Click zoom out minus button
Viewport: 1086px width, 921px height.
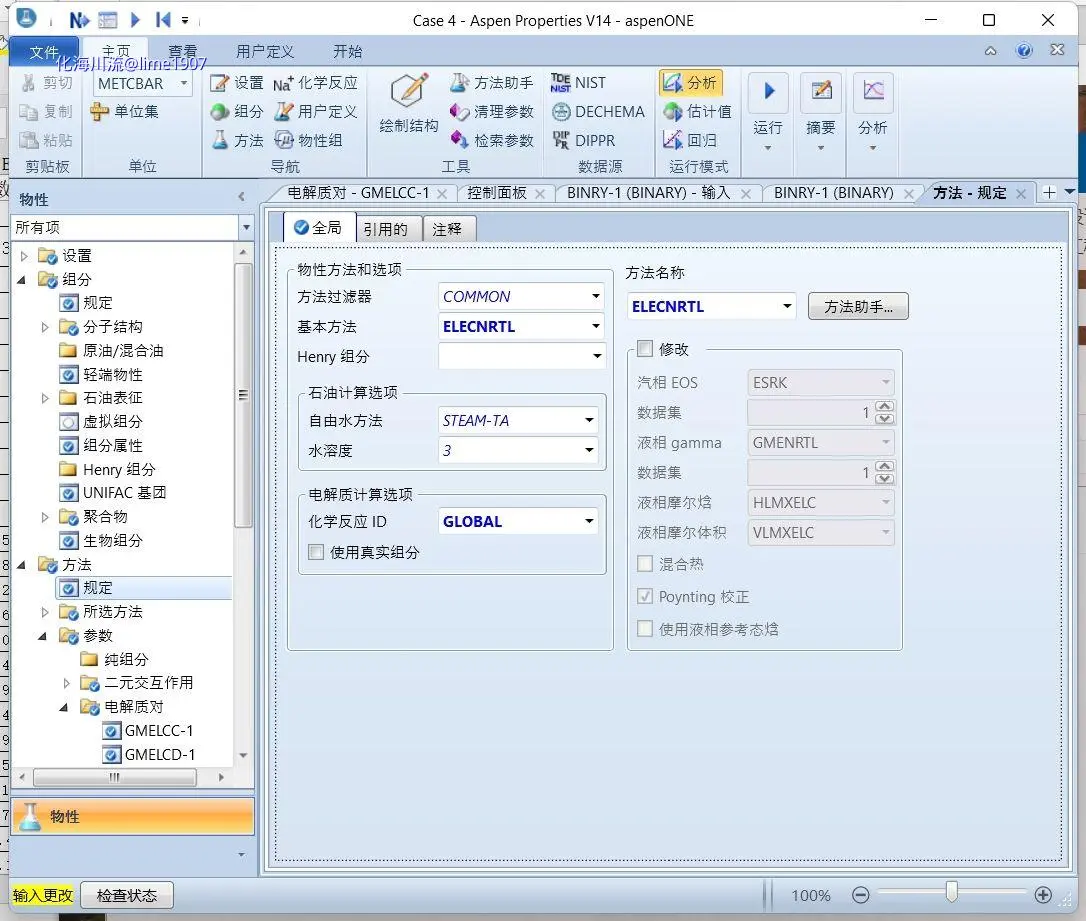[x=860, y=895]
